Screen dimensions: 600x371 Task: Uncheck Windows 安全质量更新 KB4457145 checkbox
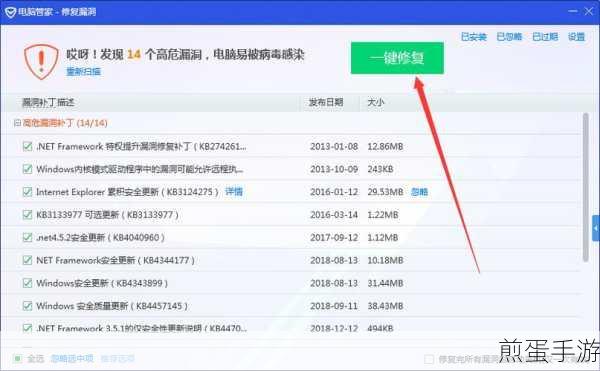click(28, 306)
